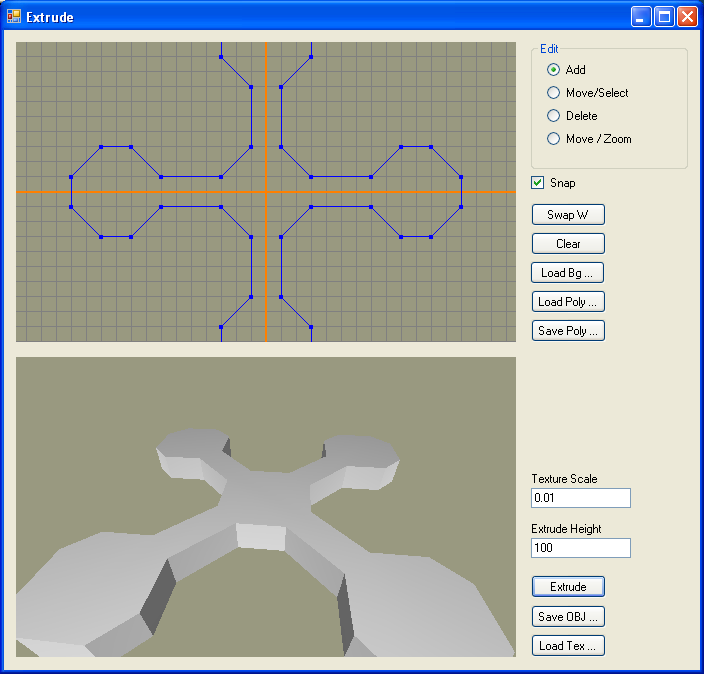Choose the Move/Select radio option
The height and width of the screenshot is (674, 704).
[x=553, y=93]
